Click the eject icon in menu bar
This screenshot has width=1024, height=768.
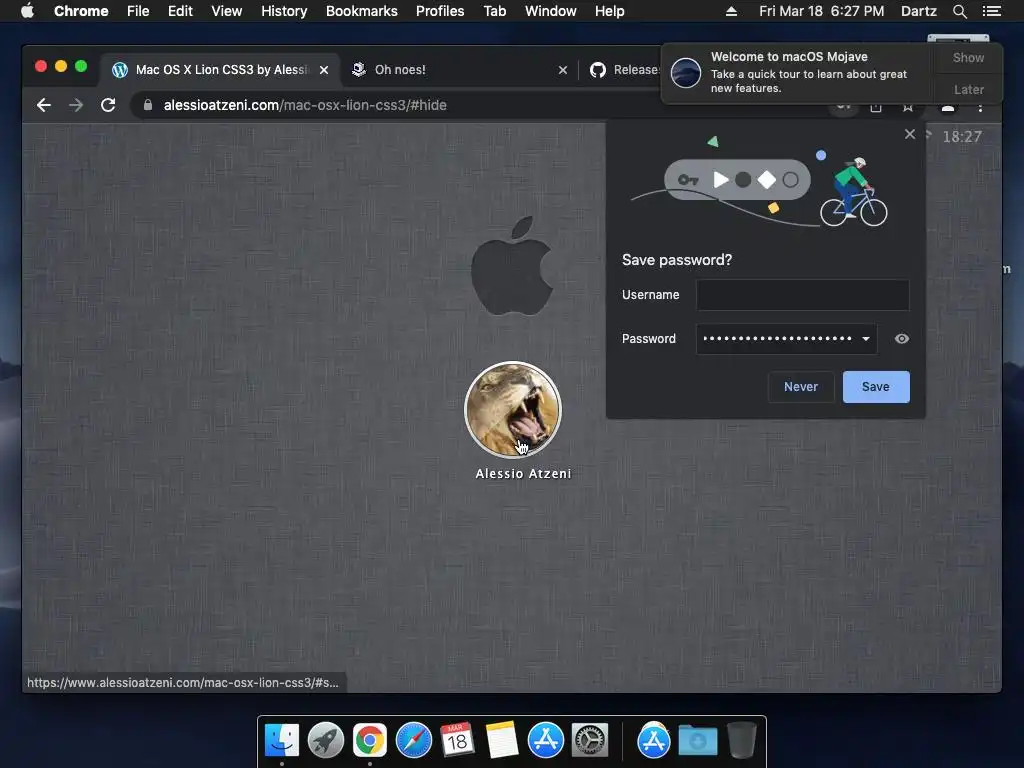tap(731, 11)
